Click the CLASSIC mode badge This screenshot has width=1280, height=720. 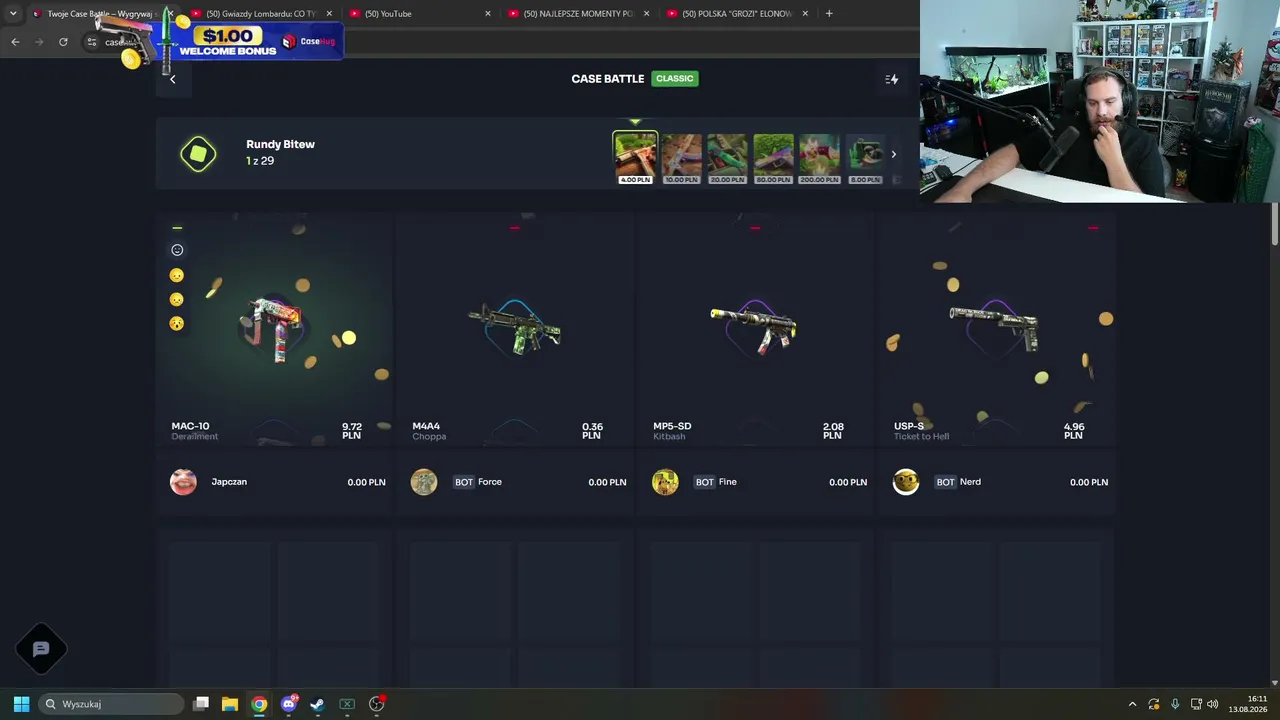tap(675, 79)
